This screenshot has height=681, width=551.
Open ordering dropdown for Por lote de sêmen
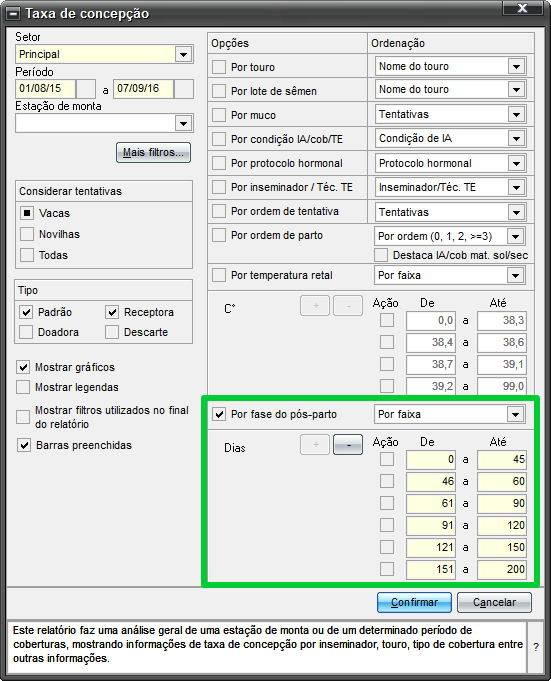coord(516,90)
